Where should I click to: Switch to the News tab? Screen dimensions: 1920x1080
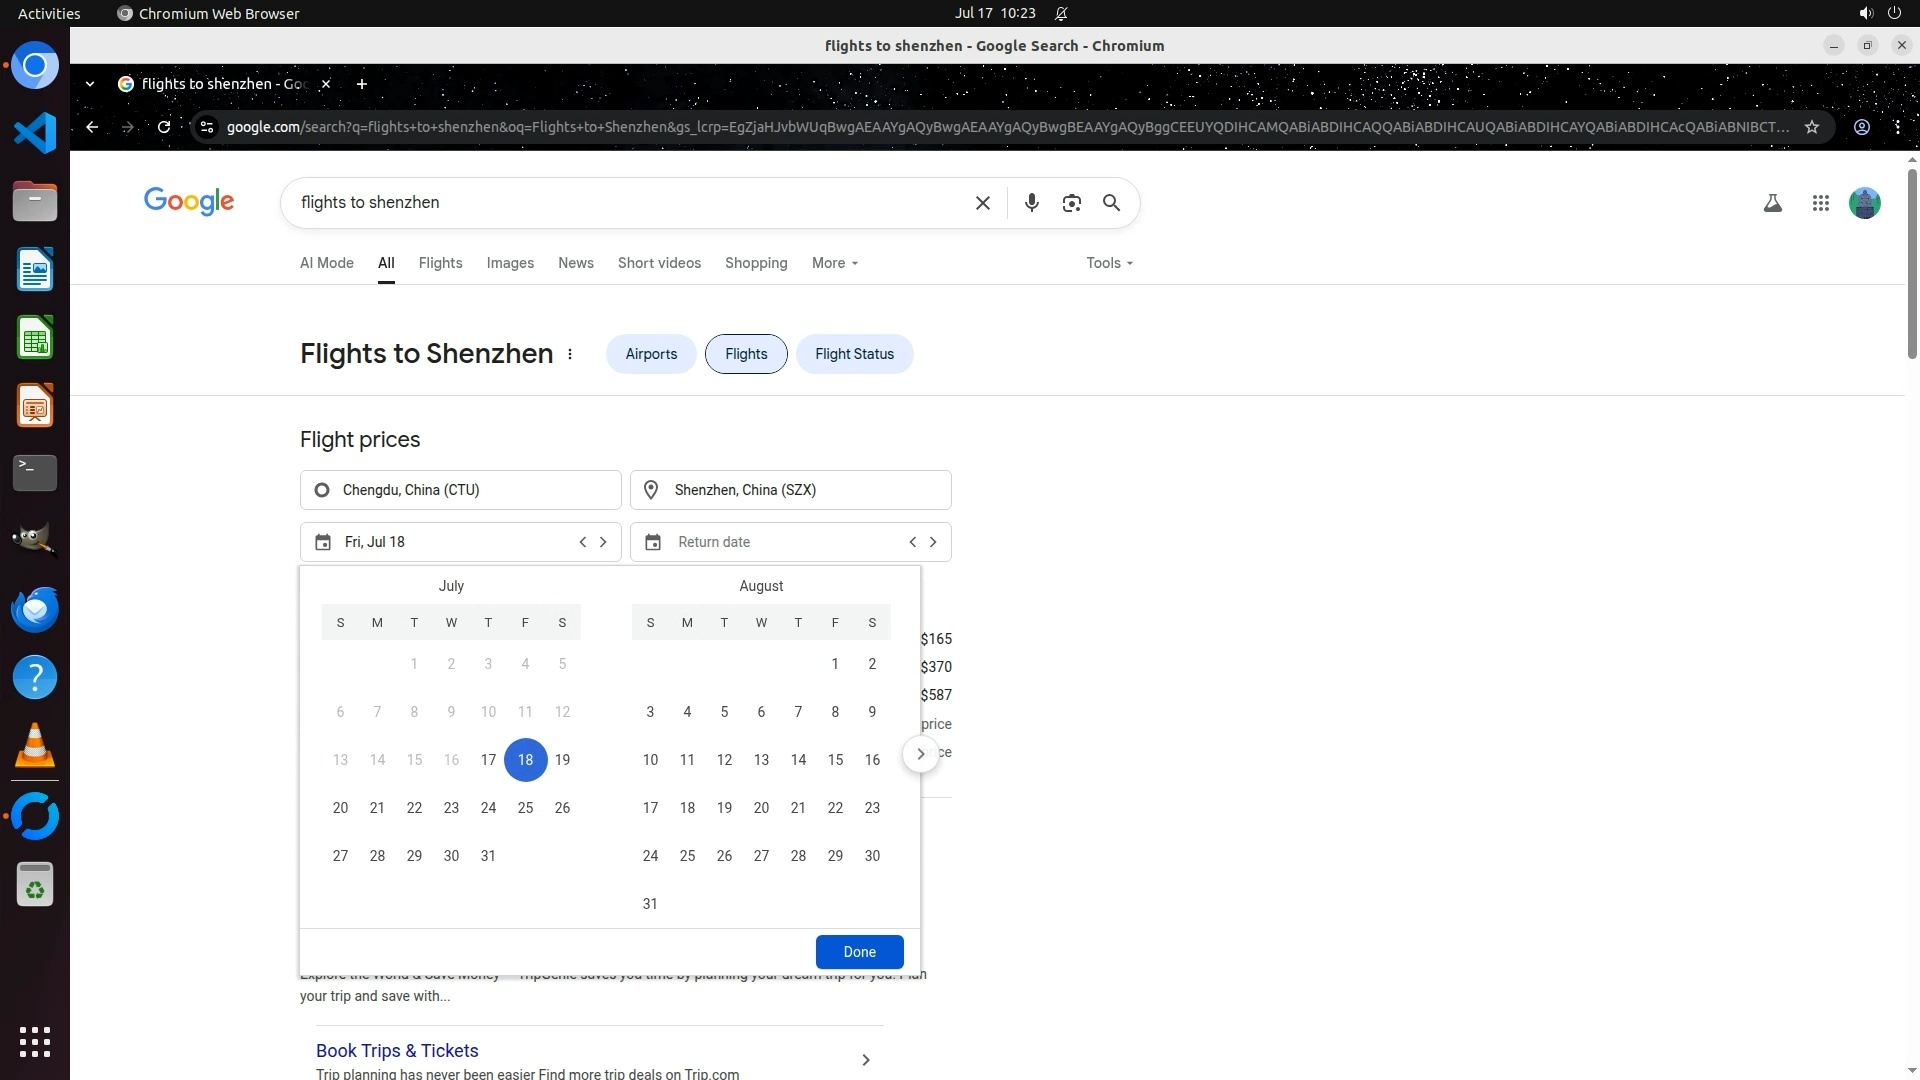click(x=575, y=263)
